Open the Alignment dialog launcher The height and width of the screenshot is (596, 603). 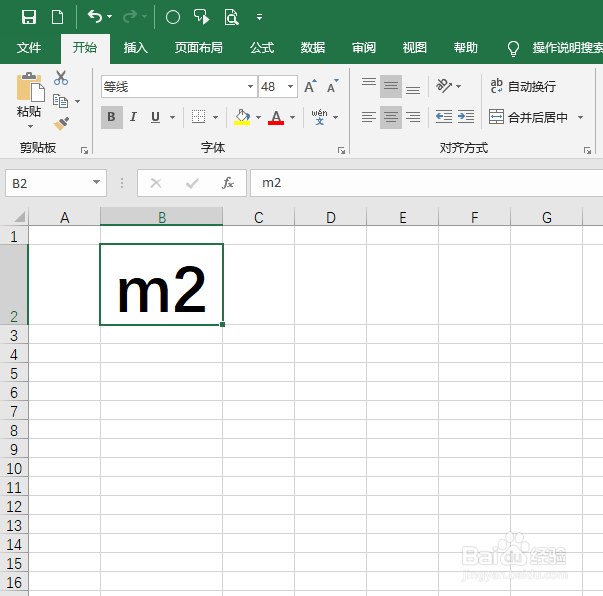[x=587, y=150]
